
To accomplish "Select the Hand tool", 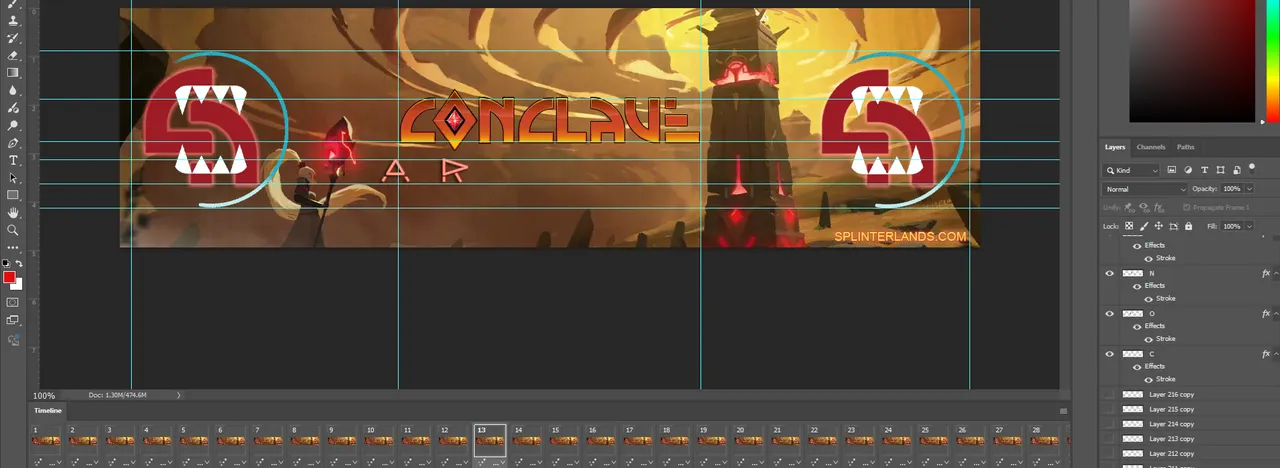I will pyautogui.click(x=13, y=213).
